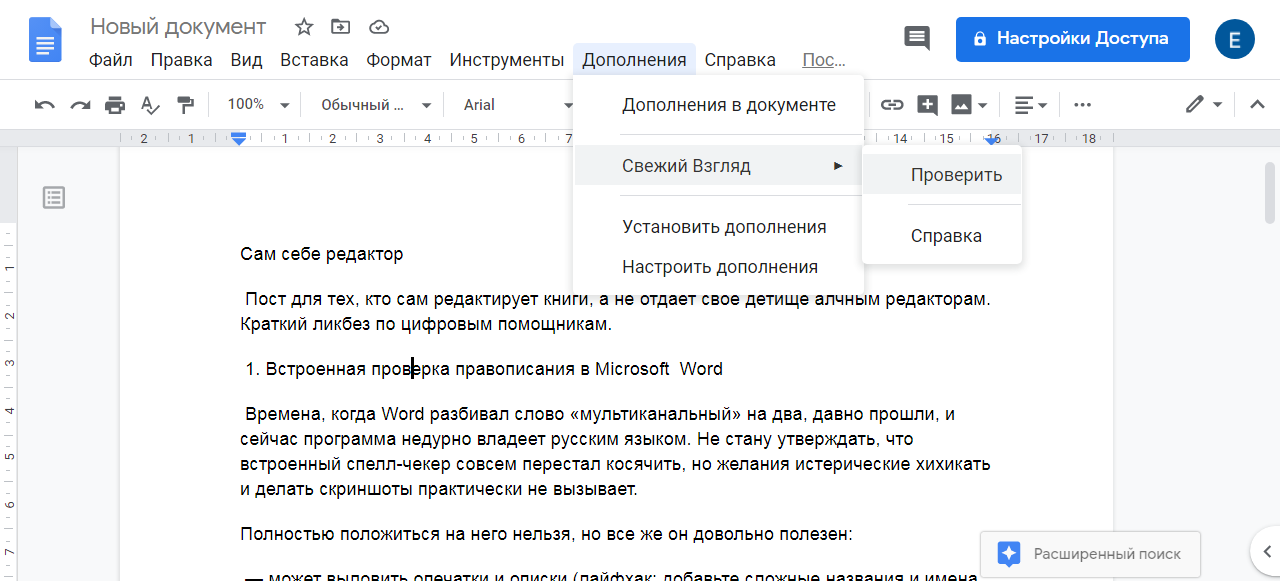The image size is (1280, 581).
Task: Open the comment history icon
Action: click(916, 39)
